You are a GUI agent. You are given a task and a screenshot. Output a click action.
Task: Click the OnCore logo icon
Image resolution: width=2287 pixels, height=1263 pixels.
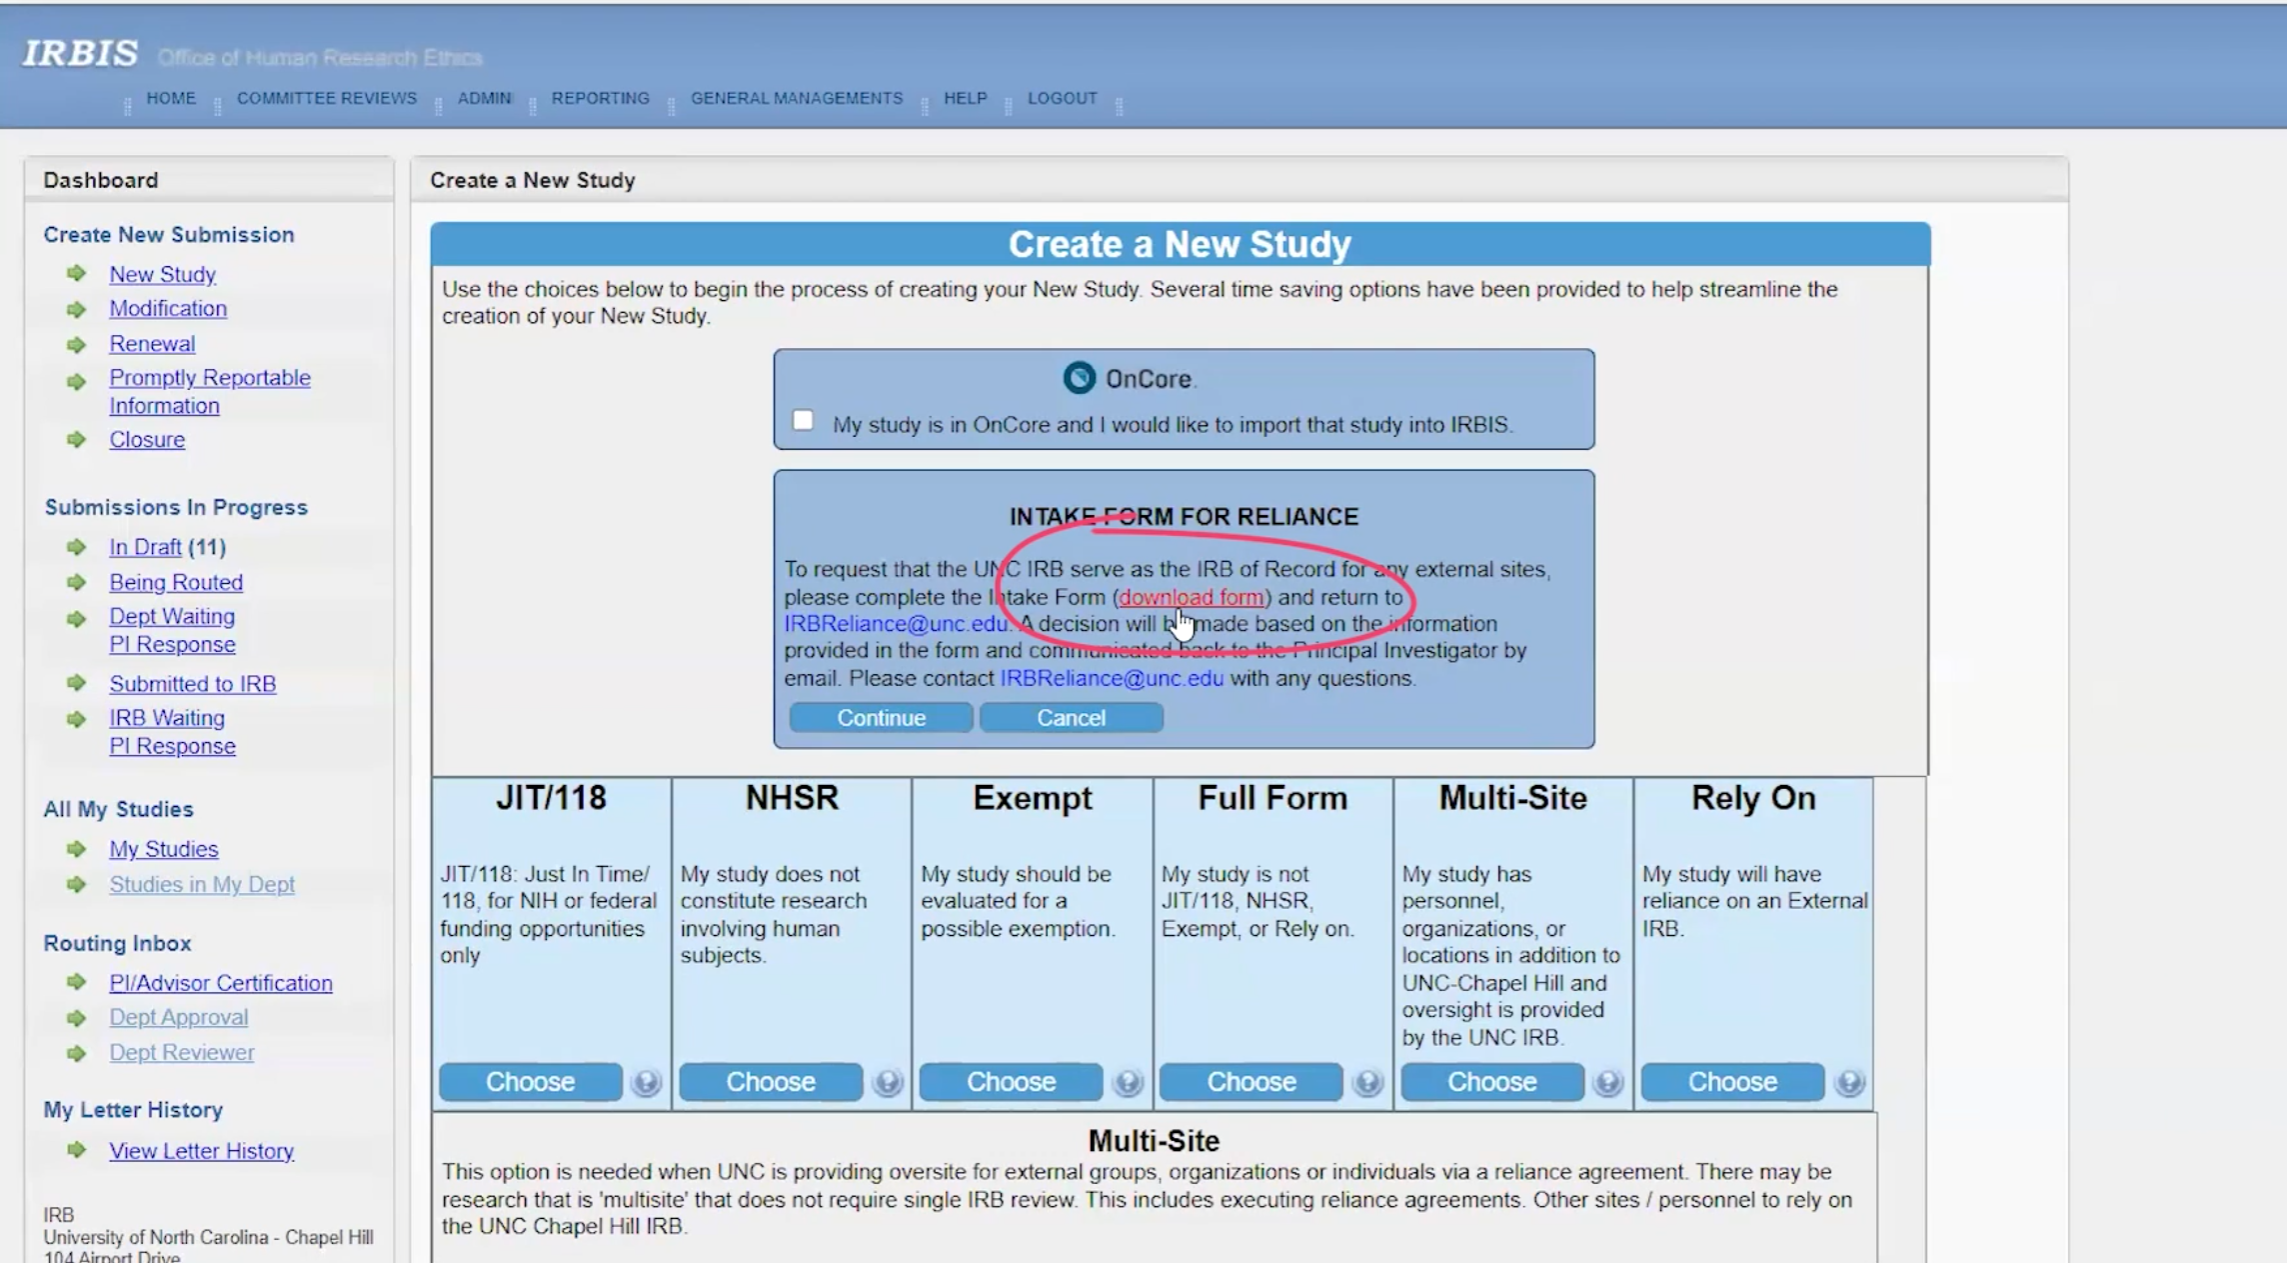tap(1079, 378)
